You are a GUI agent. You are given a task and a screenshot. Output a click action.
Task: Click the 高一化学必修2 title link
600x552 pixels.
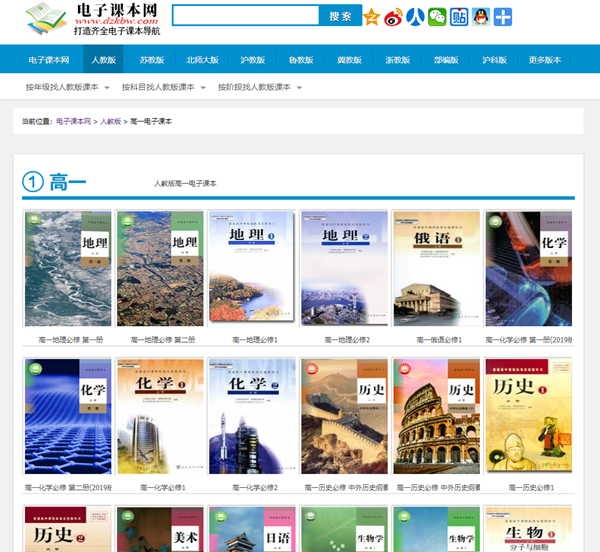click(x=255, y=488)
